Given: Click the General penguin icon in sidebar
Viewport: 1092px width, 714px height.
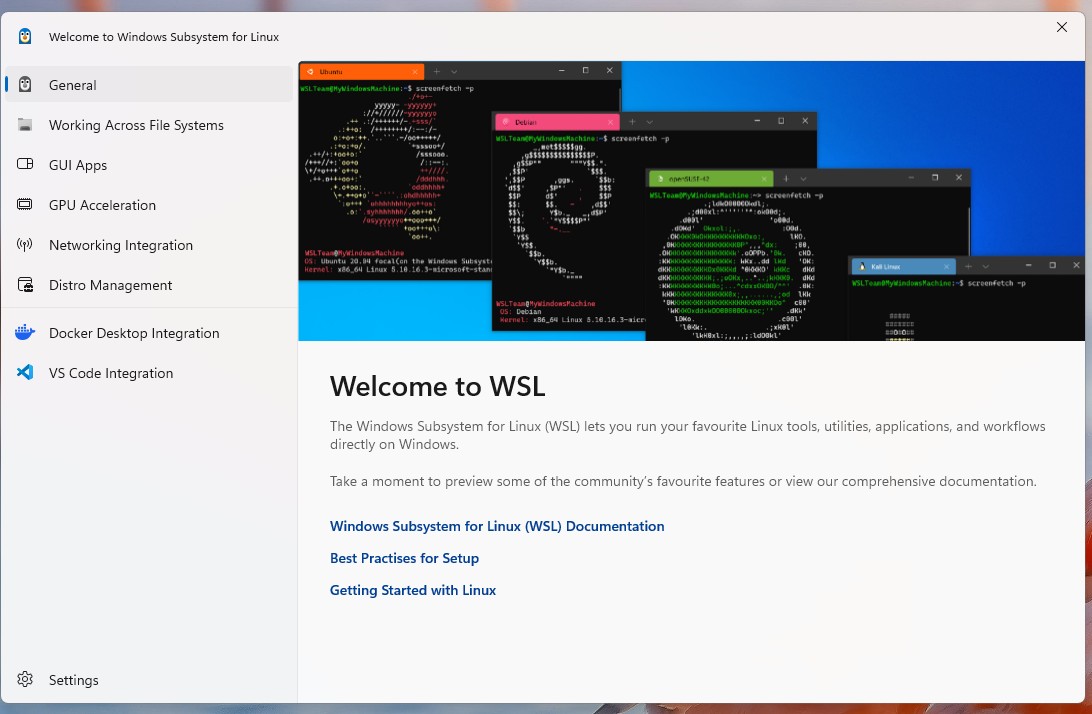Looking at the screenshot, I should point(26,85).
